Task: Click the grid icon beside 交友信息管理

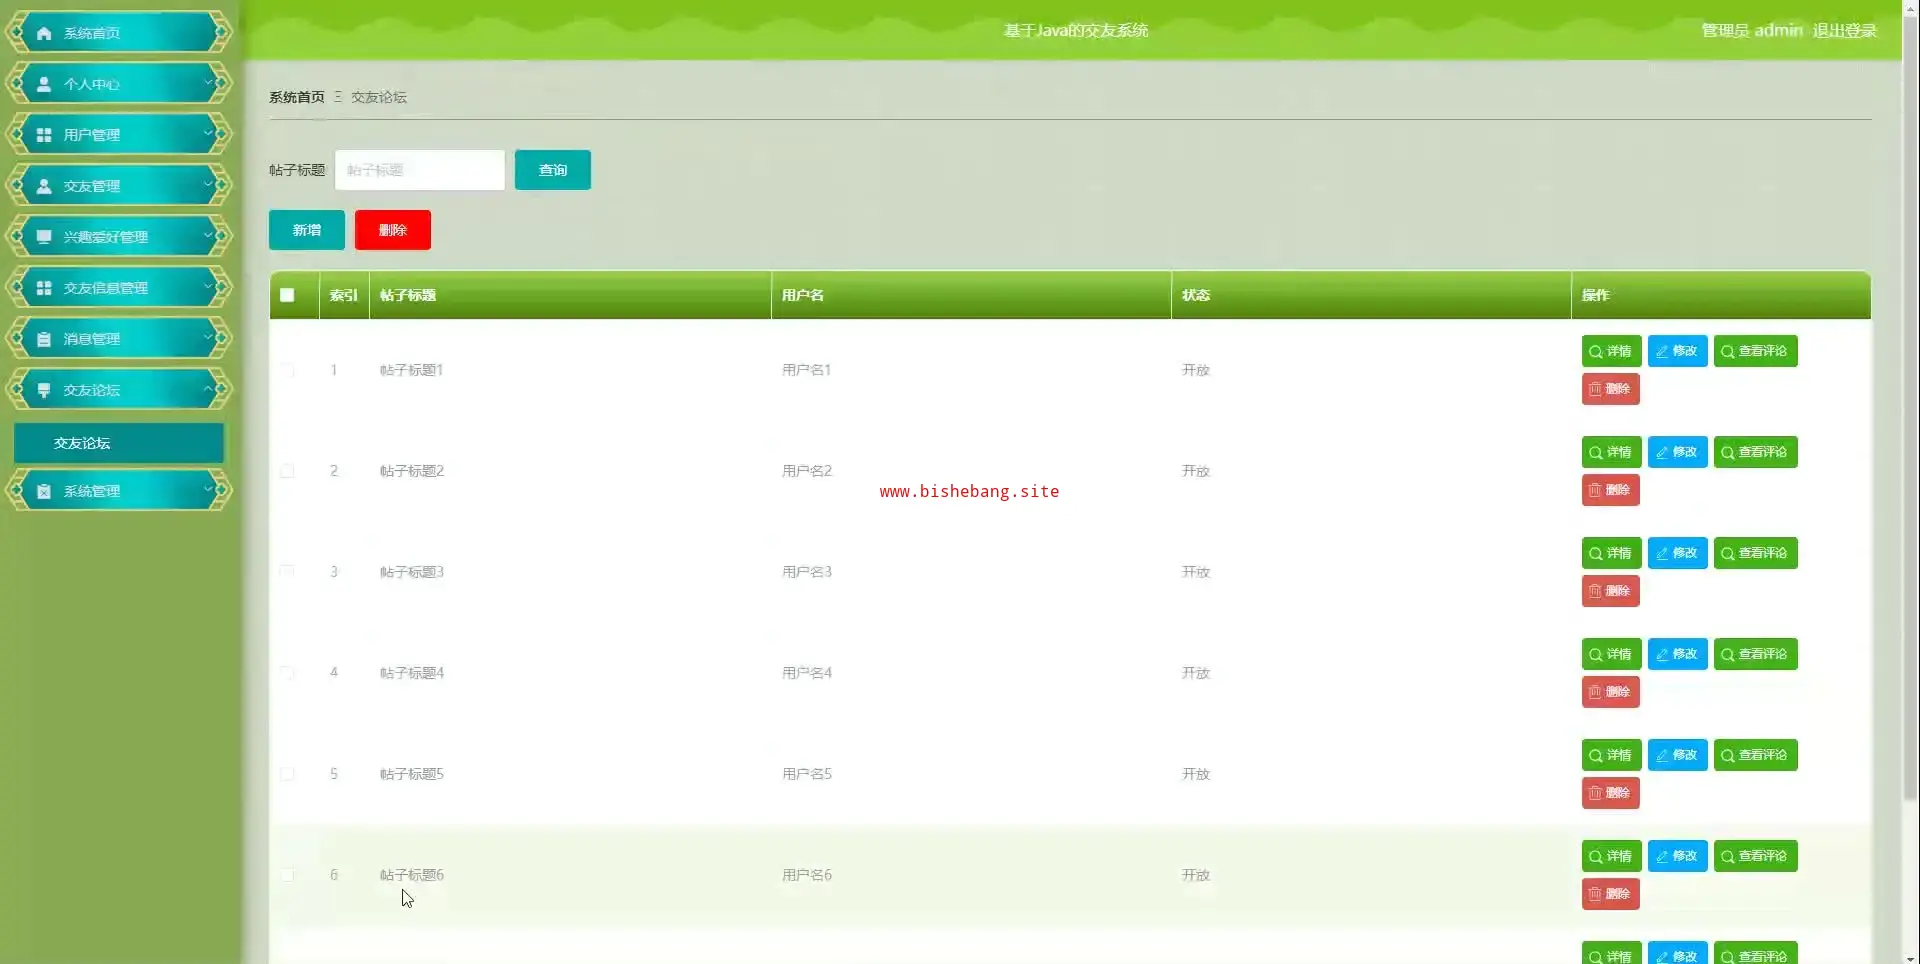Action: [x=44, y=288]
